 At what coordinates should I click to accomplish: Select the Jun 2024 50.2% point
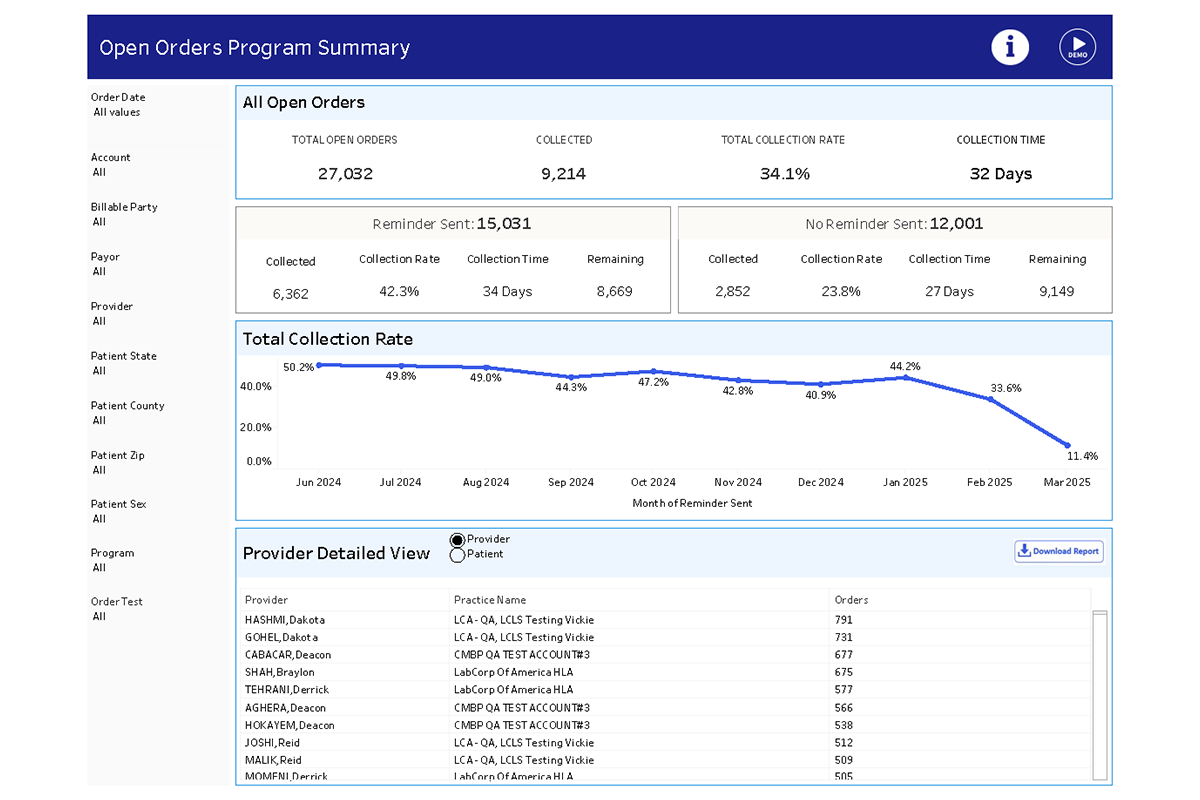tap(319, 366)
